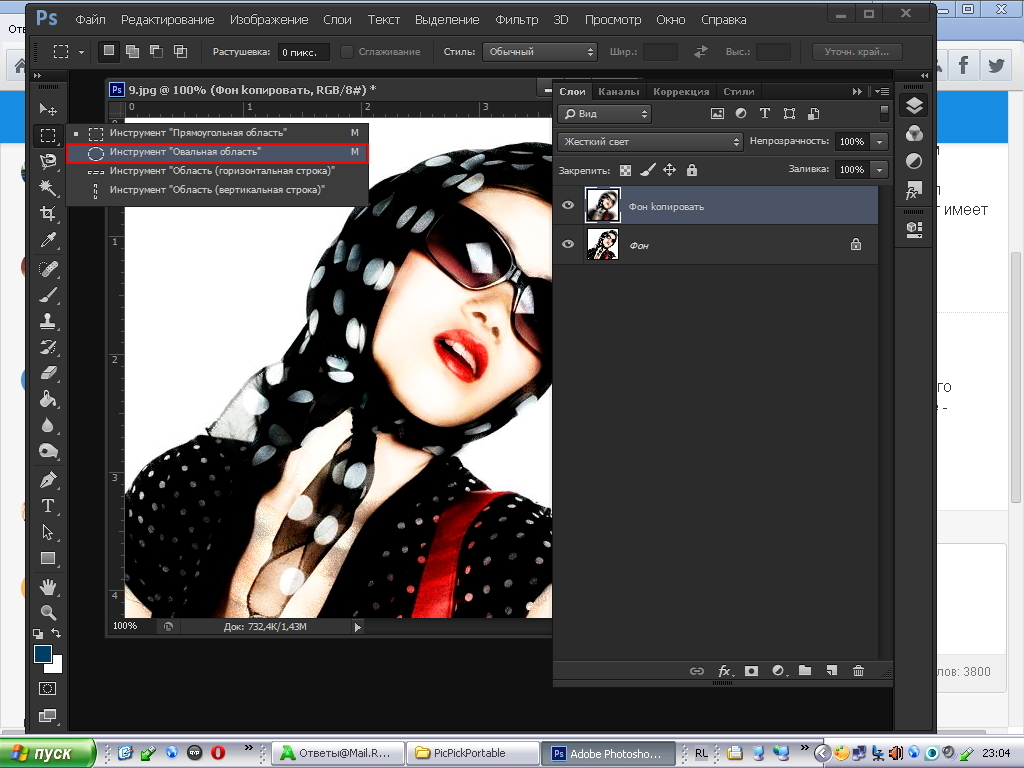Open layer styles fx button
Screen dimensions: 1024x768
pyautogui.click(x=725, y=671)
